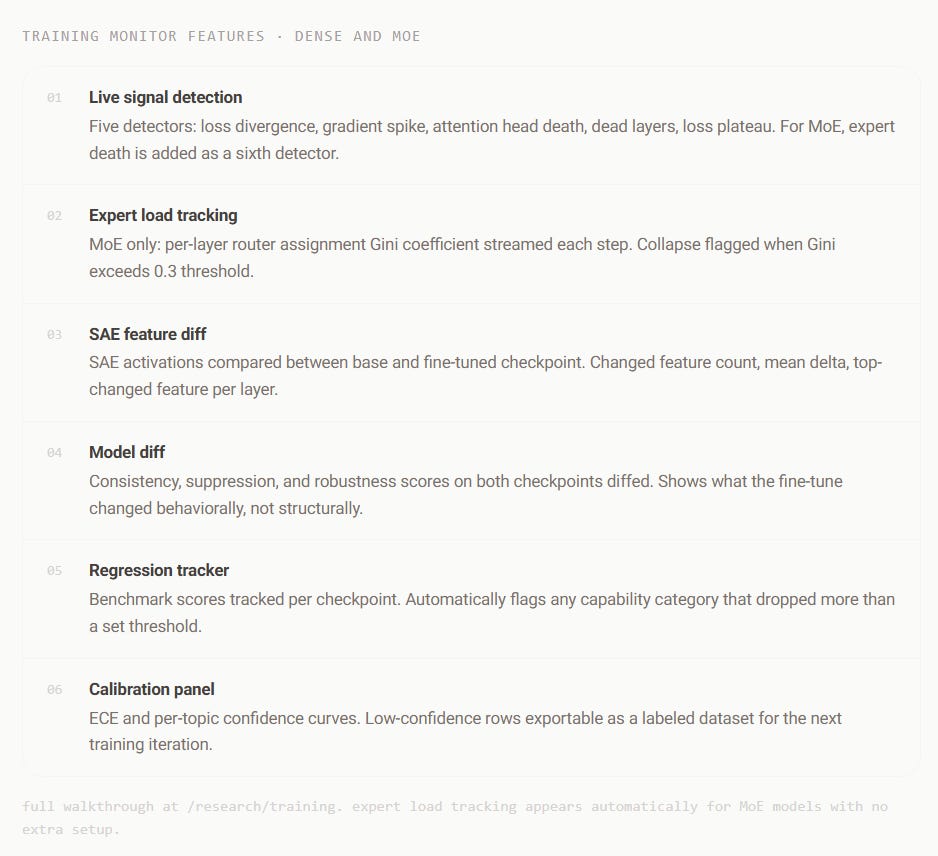This screenshot has height=856, width=938.
Task: Click the 'Five detectors' description text
Action: (x=492, y=140)
